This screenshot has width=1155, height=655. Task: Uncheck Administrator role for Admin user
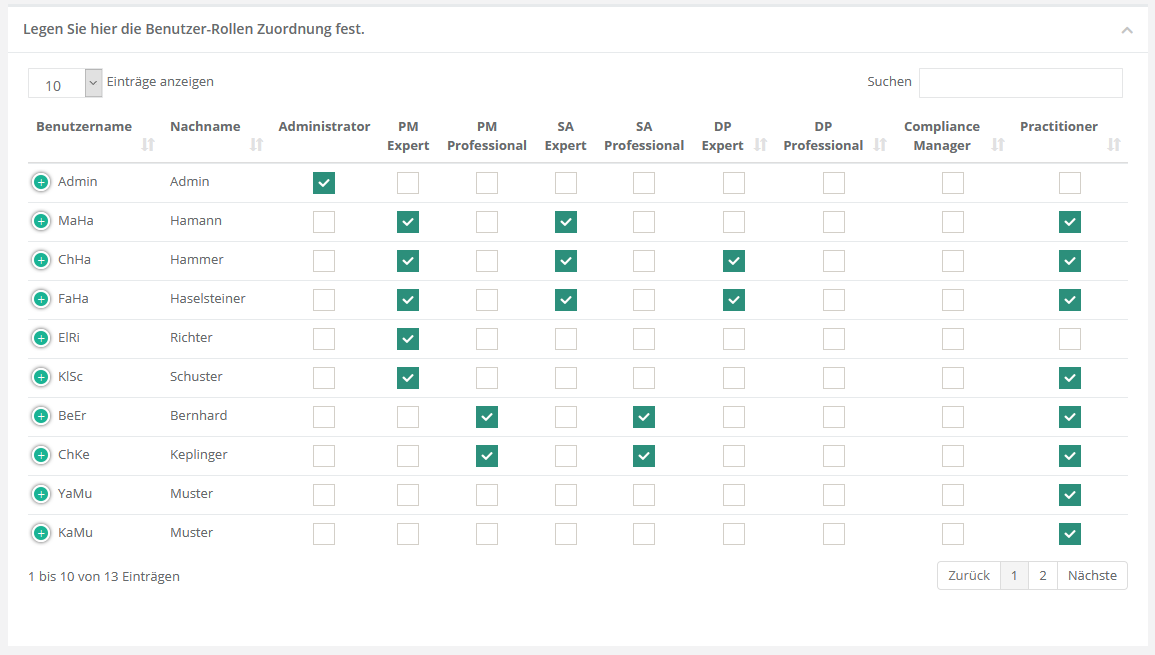click(x=324, y=183)
